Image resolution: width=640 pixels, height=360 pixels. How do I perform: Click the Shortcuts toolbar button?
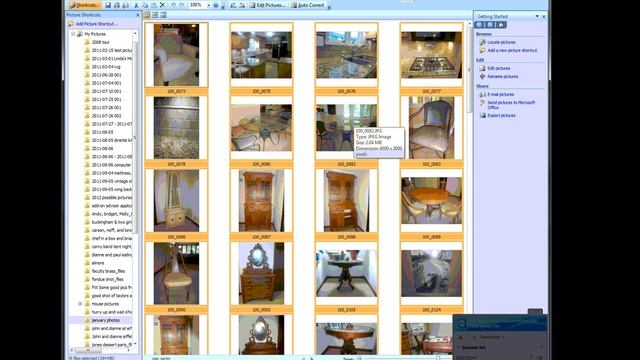pos(84,5)
